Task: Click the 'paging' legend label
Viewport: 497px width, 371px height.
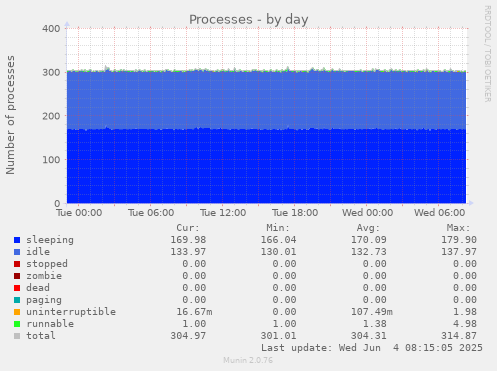Action: pyautogui.click(x=44, y=300)
